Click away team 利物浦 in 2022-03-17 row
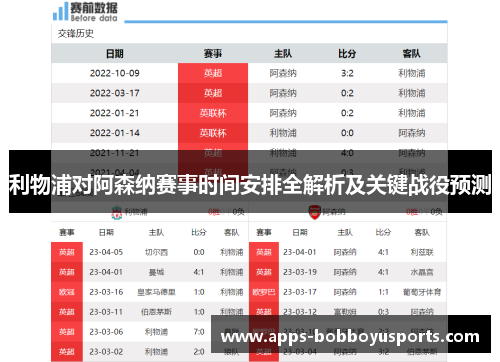The width and height of the screenshot is (500, 362). pyautogui.click(x=412, y=93)
